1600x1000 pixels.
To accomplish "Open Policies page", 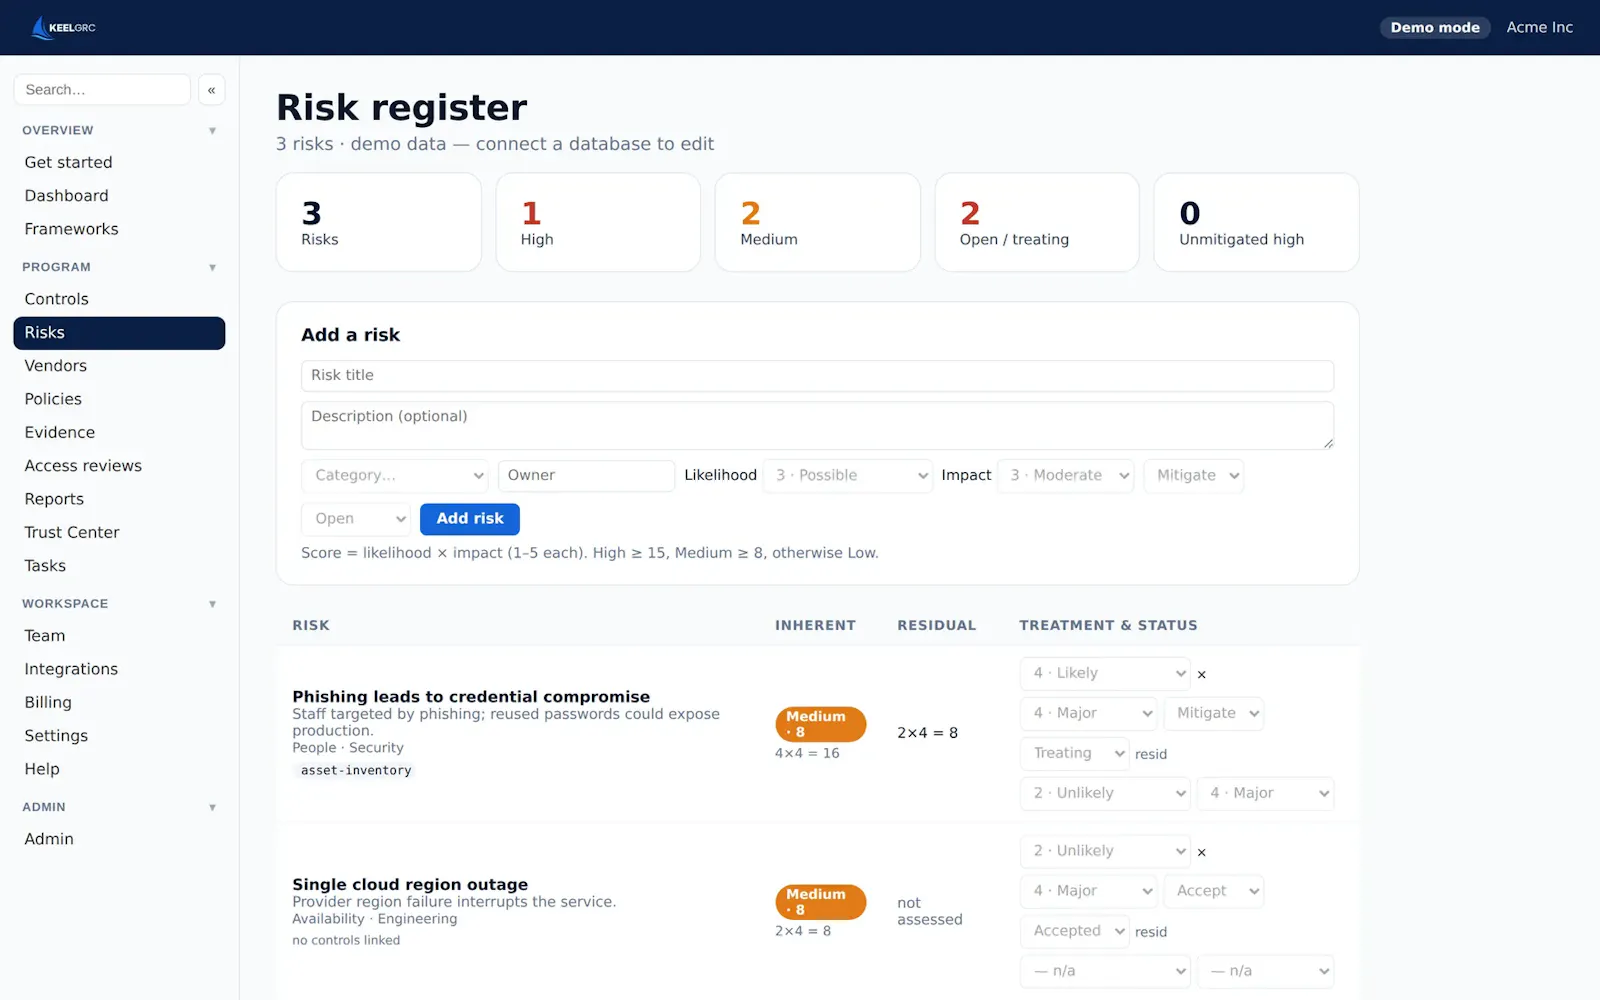I will 119,399.
